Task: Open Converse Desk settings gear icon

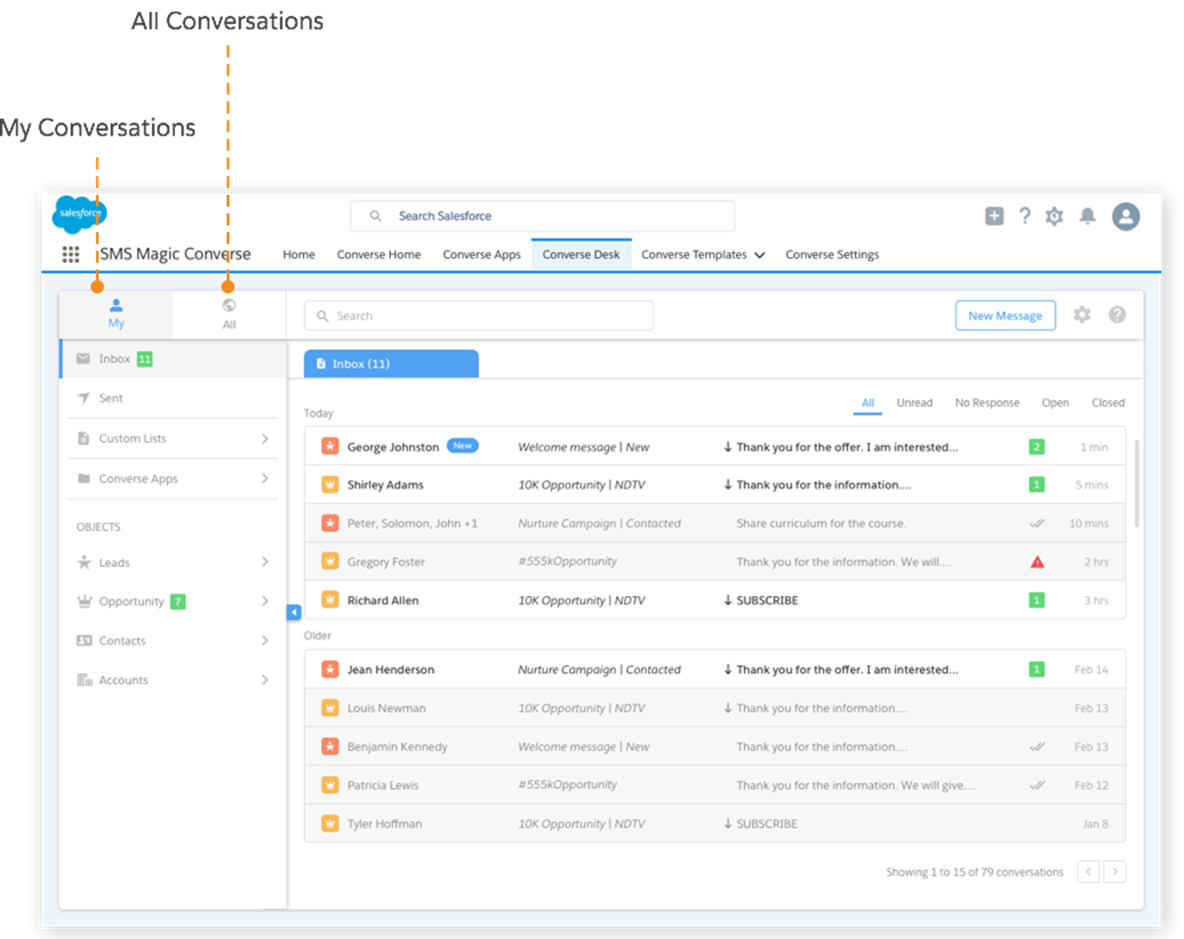Action: (1082, 315)
